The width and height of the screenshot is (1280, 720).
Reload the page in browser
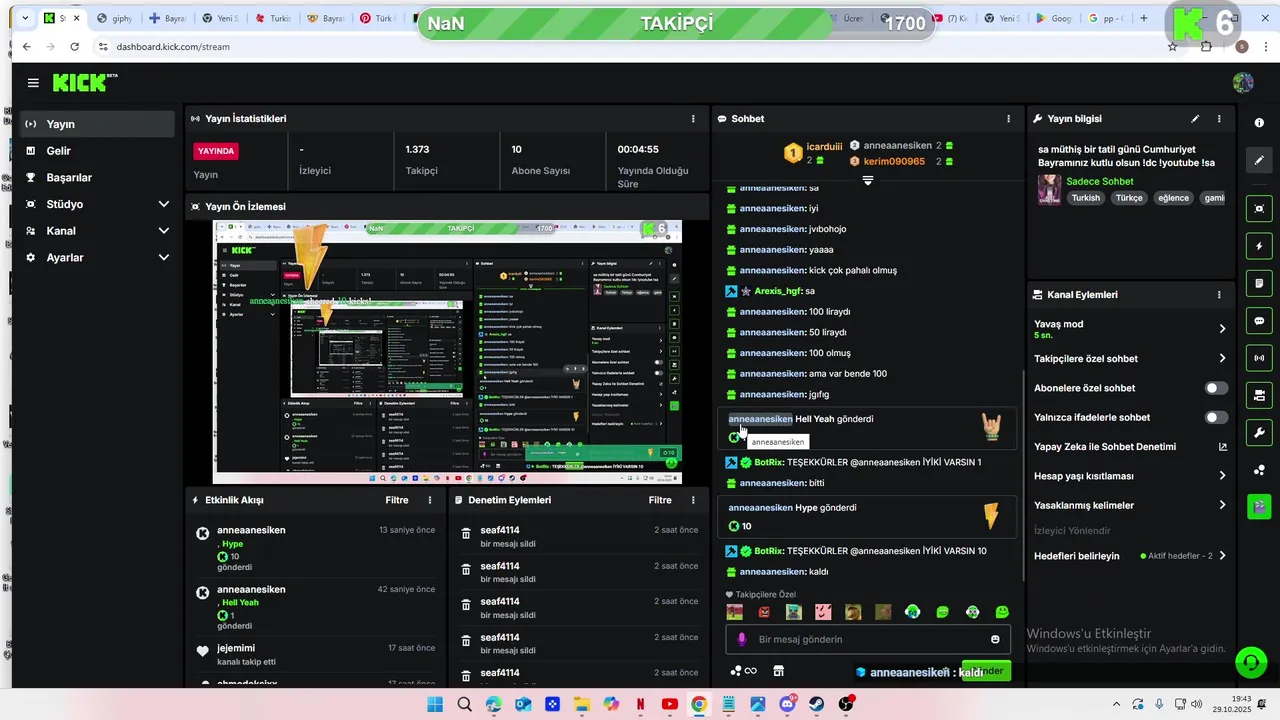74,47
